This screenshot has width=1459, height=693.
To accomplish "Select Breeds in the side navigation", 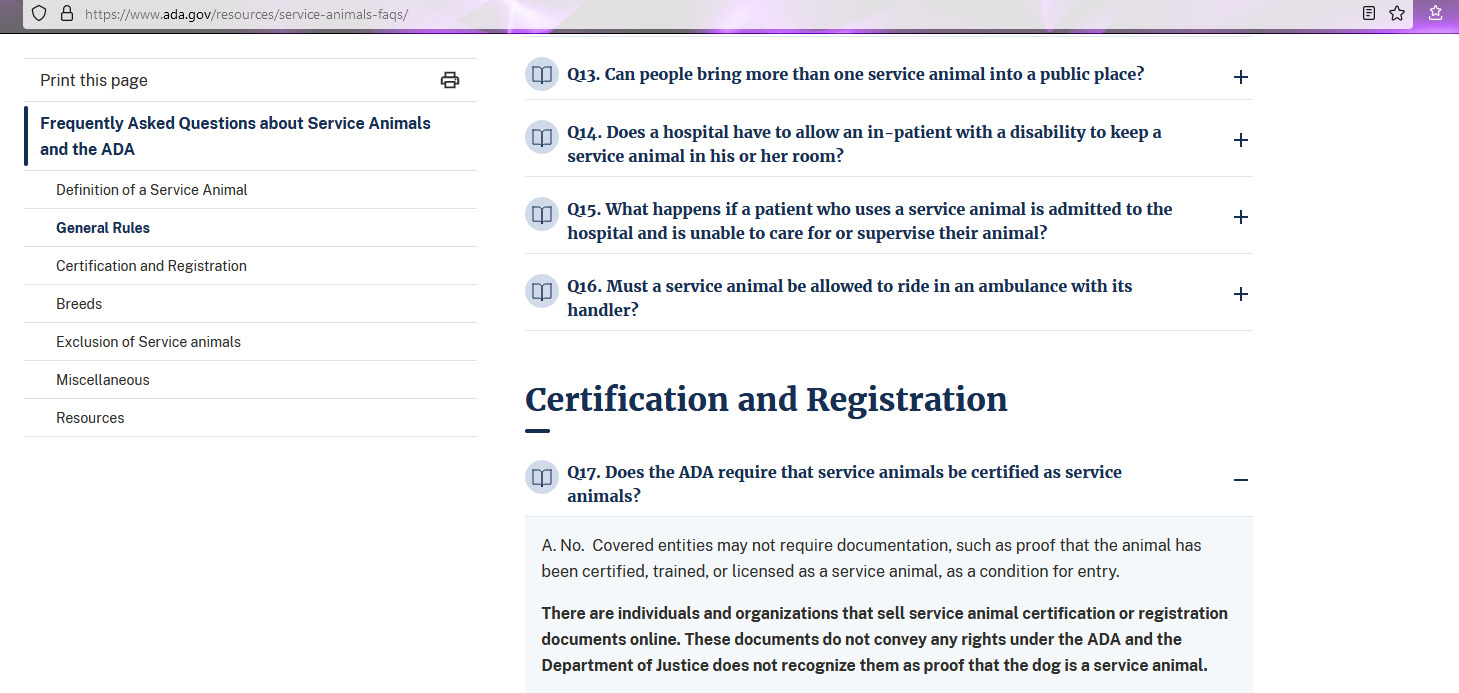I will [x=79, y=304].
